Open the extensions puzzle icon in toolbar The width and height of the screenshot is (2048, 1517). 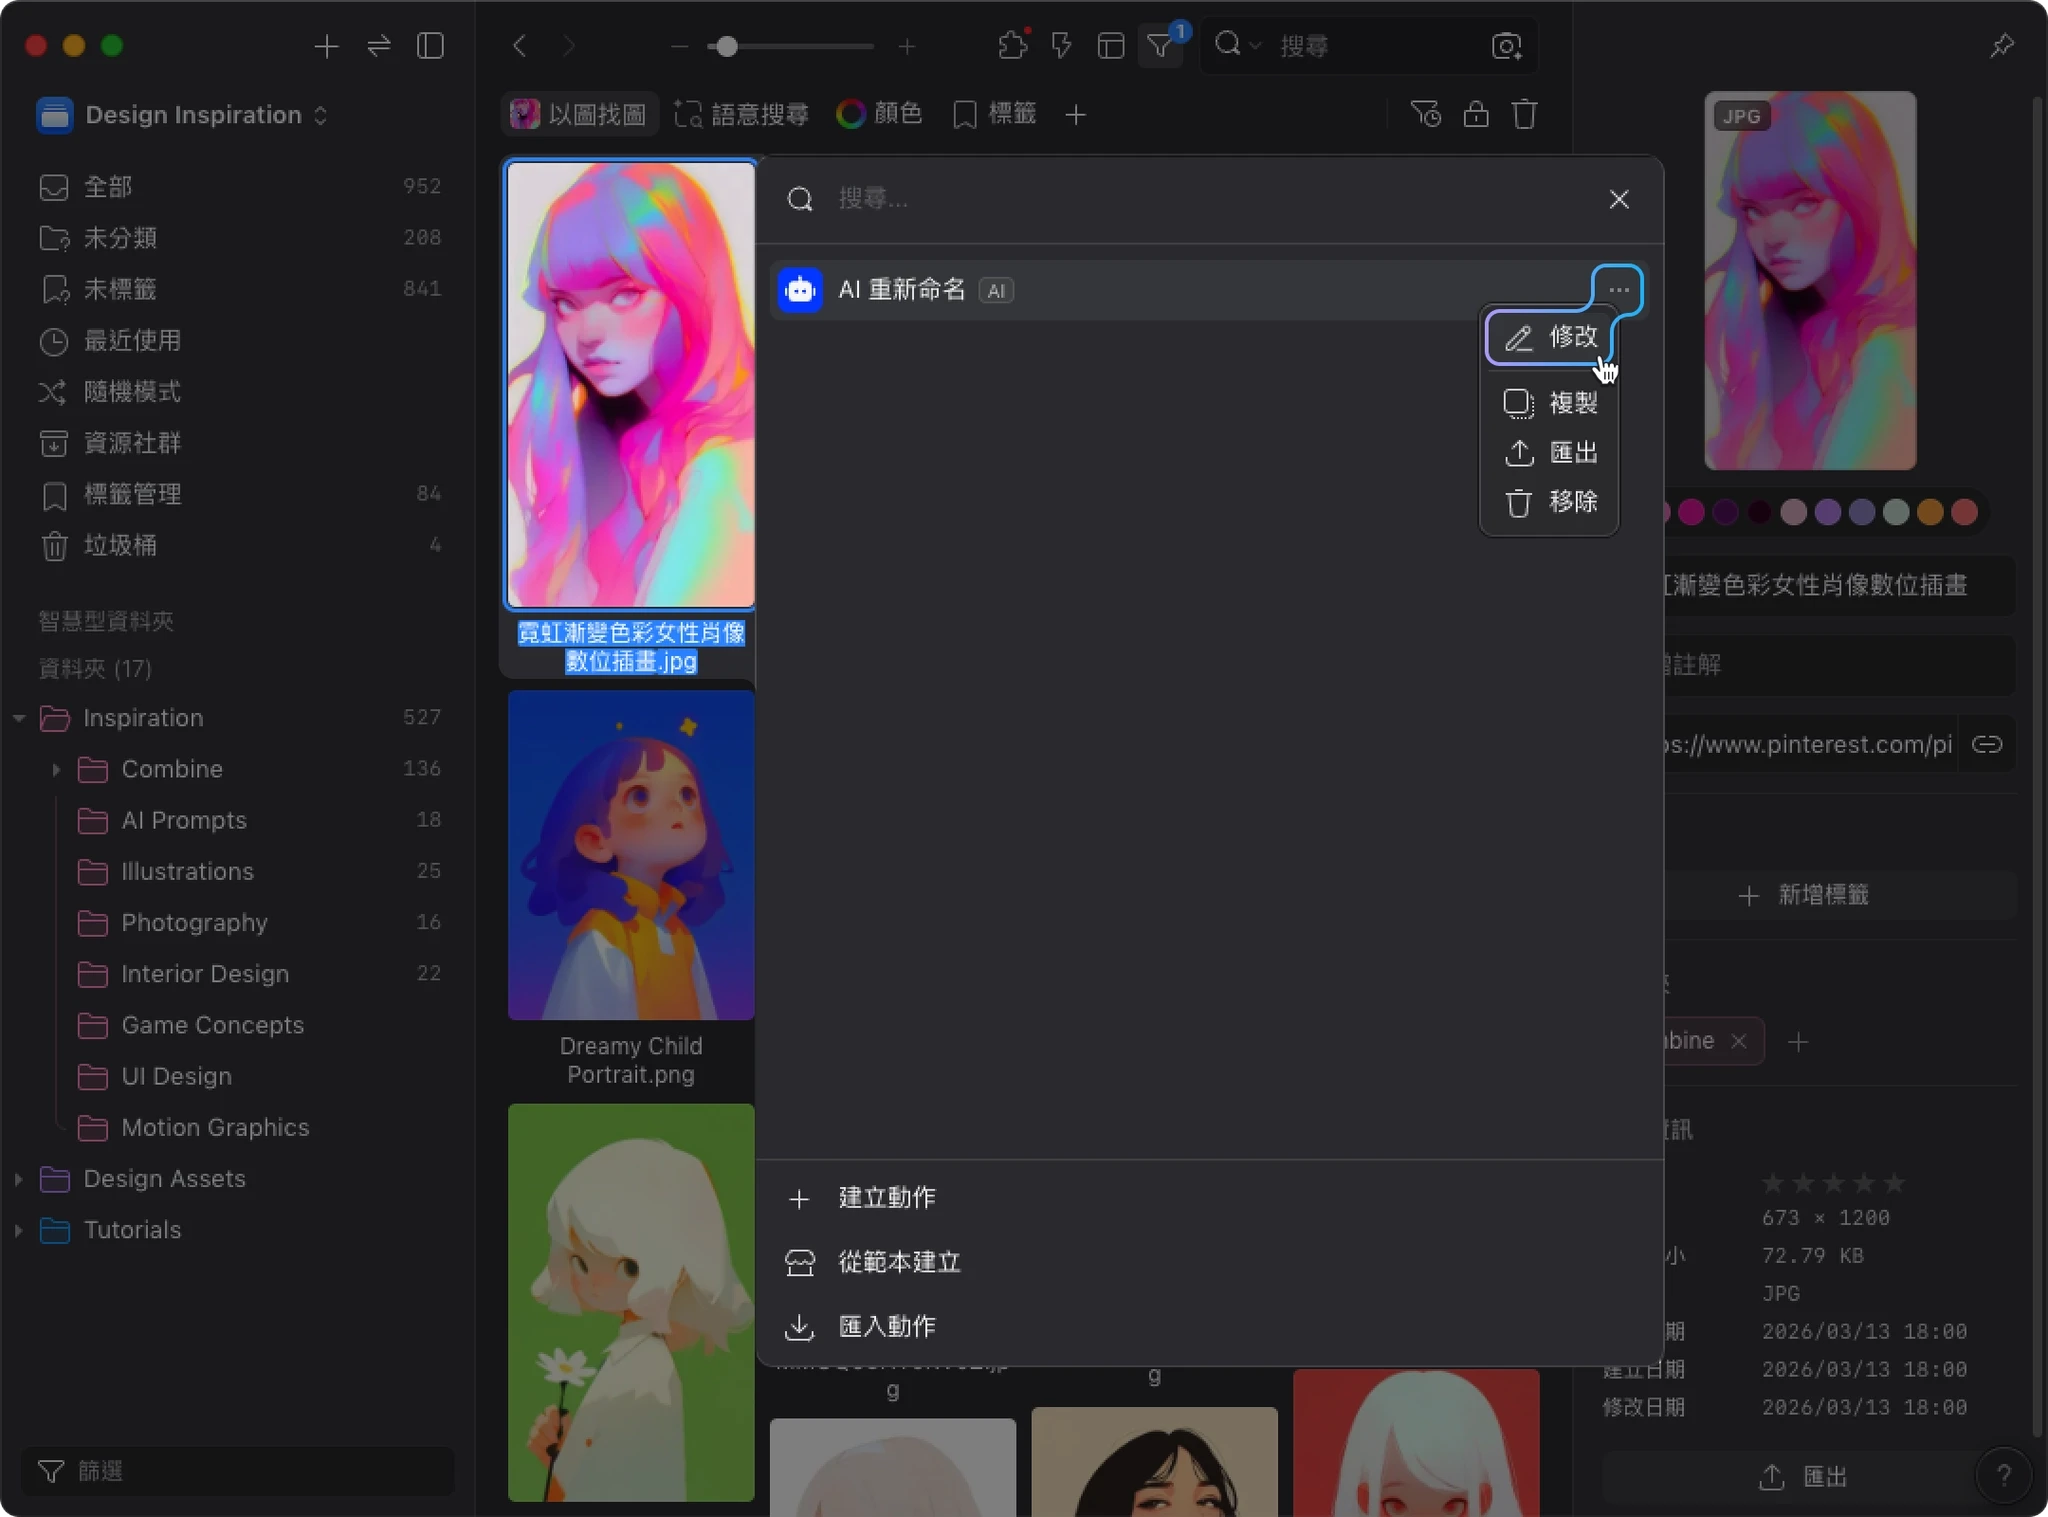click(x=1012, y=46)
